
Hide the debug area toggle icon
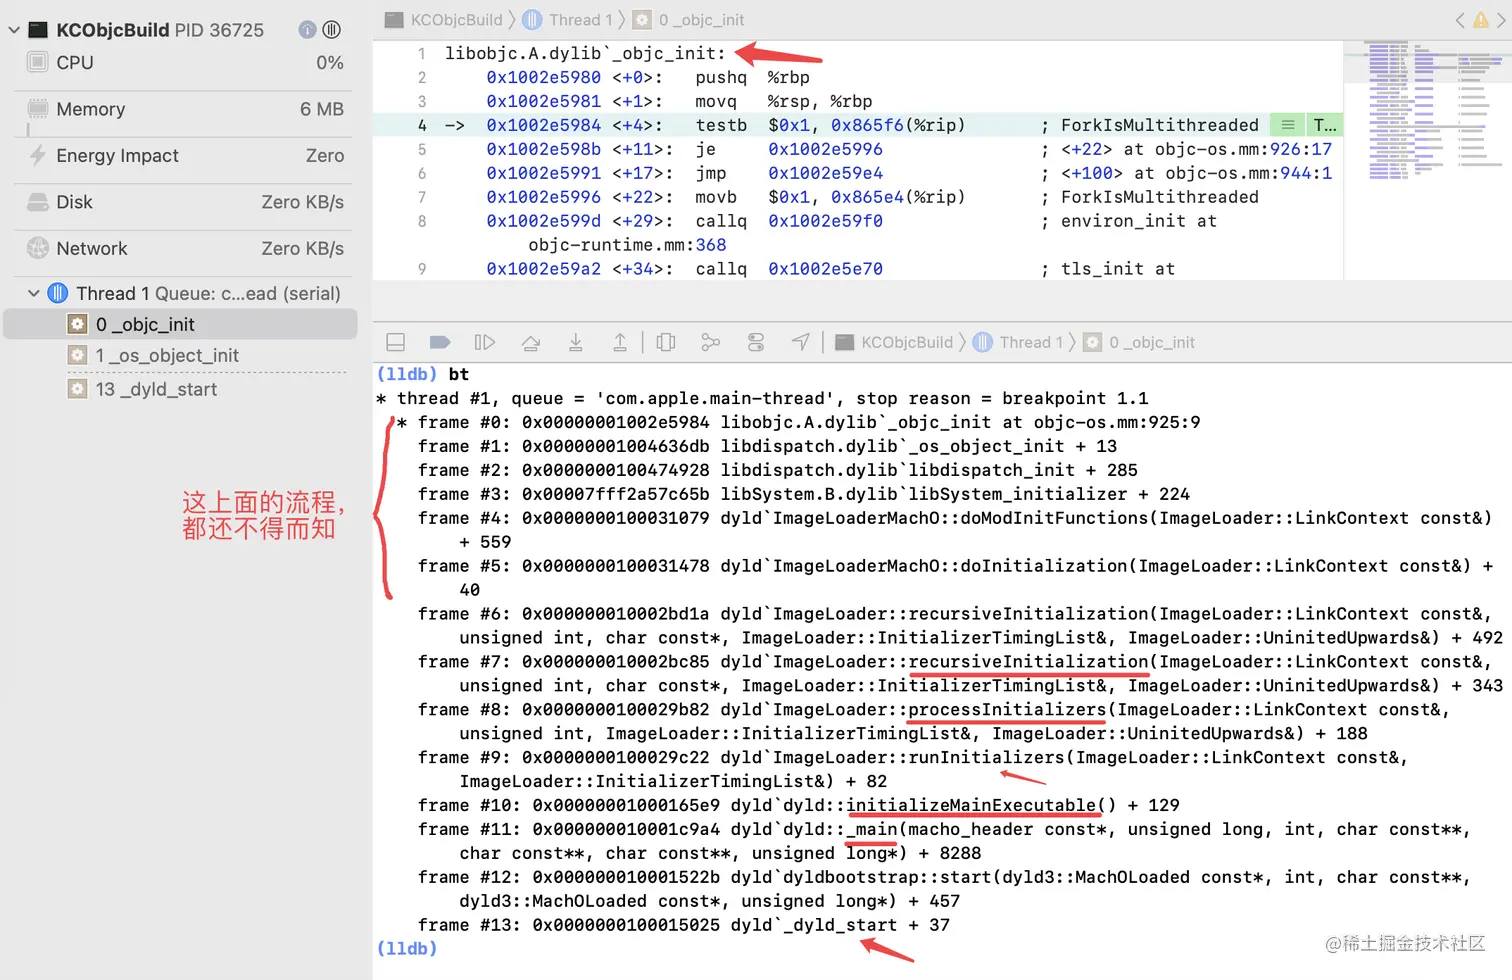coord(396,342)
